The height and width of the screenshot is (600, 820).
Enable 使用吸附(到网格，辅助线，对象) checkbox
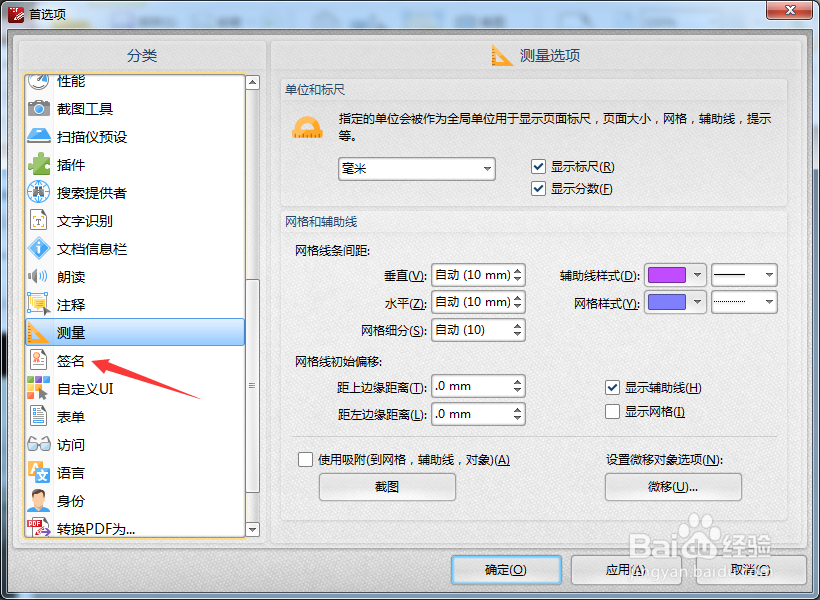pos(305,459)
